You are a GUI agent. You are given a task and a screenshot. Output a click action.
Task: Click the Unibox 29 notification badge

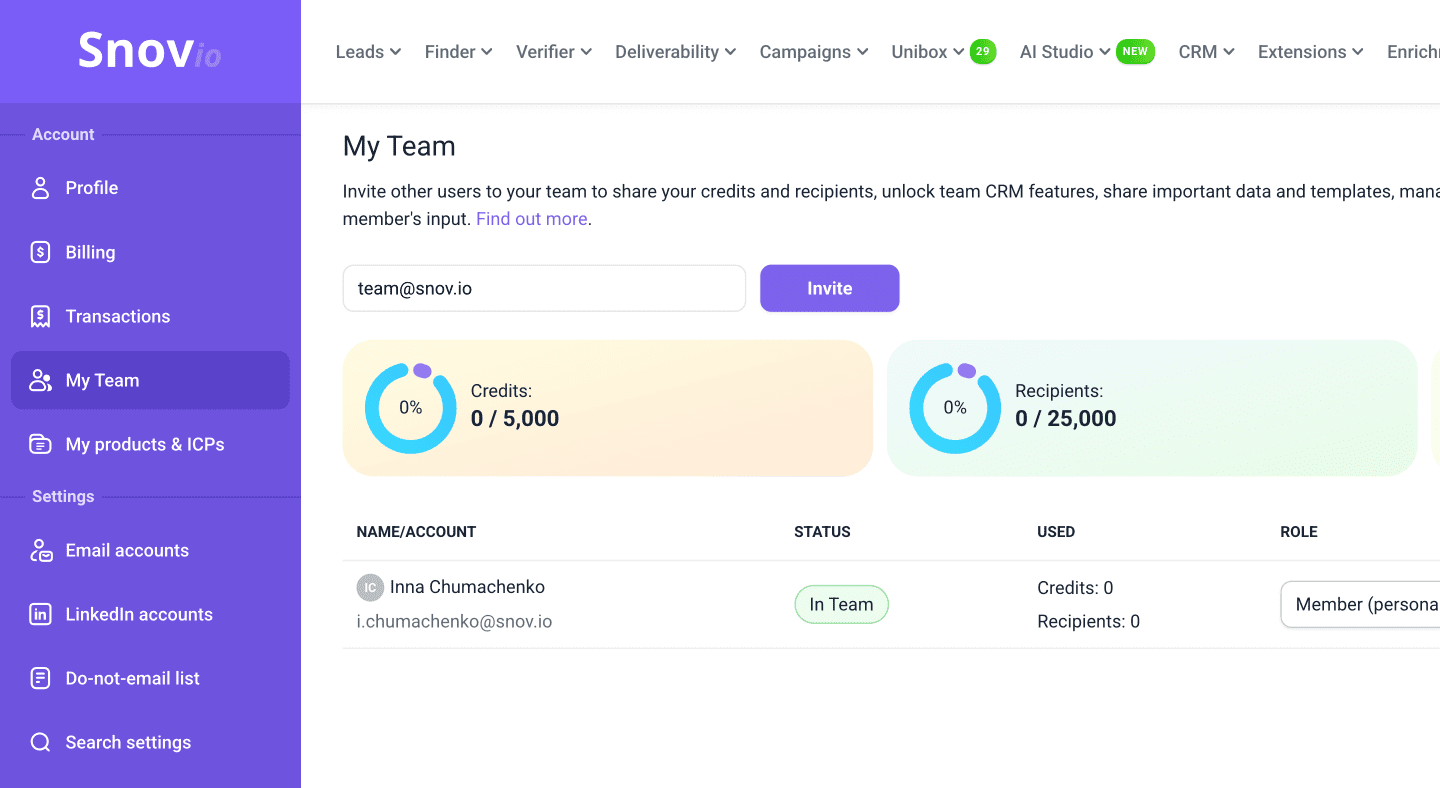point(983,52)
